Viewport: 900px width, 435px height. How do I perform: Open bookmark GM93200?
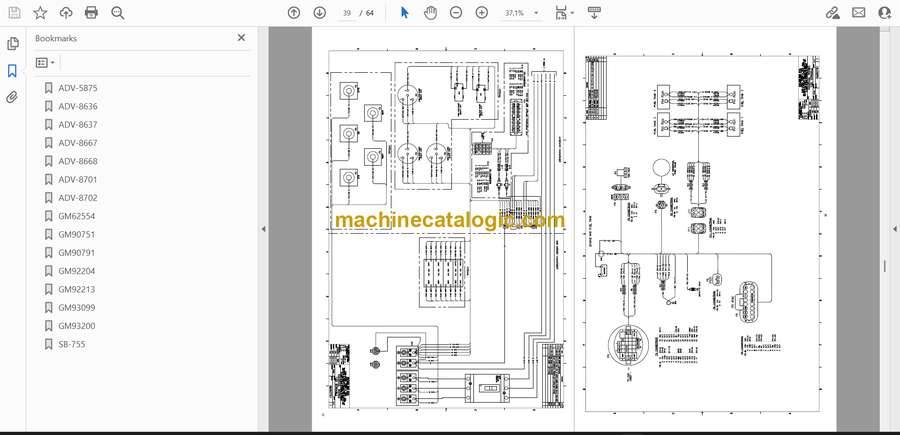click(x=76, y=326)
